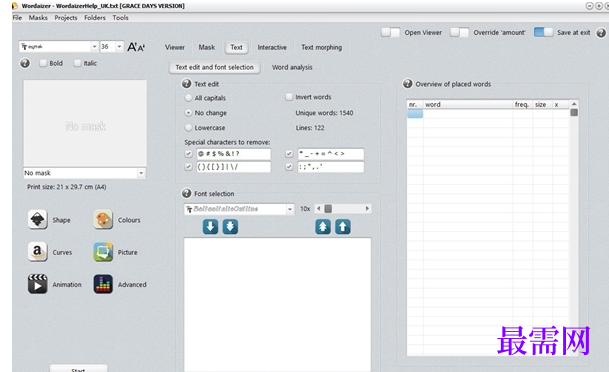Click the No mask preview thumbnail

(x=85, y=124)
